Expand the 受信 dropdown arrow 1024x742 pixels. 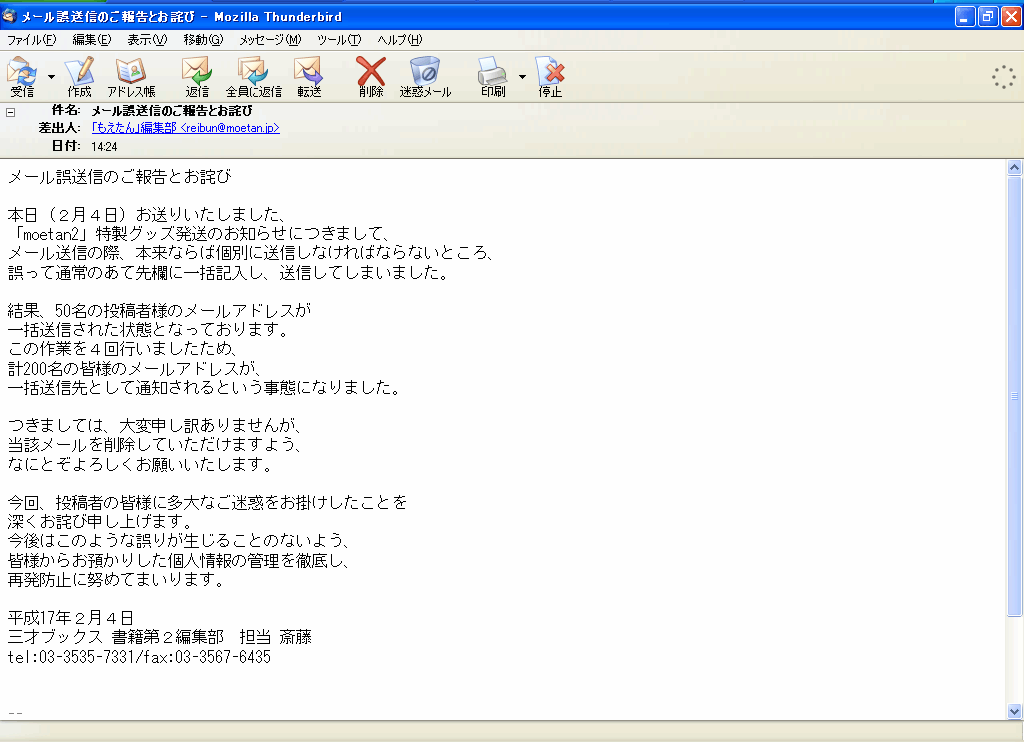point(51,76)
